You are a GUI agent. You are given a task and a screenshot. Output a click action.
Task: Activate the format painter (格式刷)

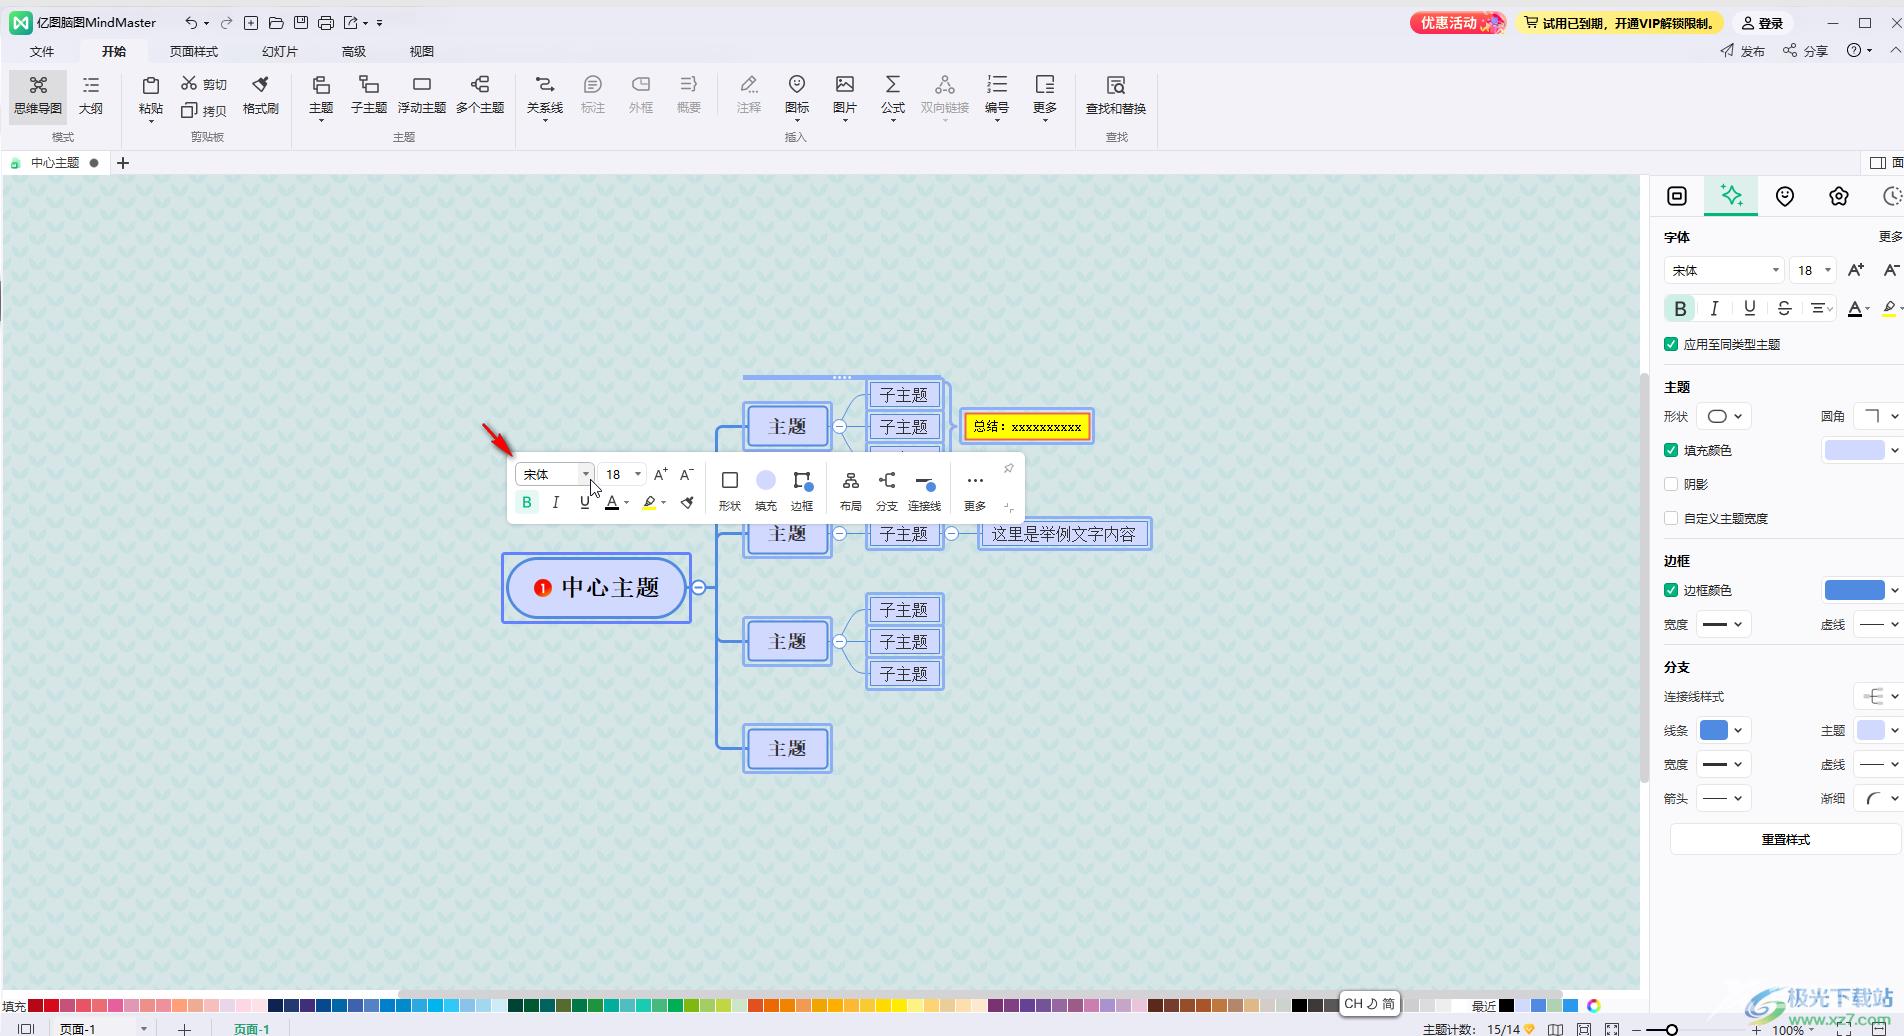click(261, 96)
